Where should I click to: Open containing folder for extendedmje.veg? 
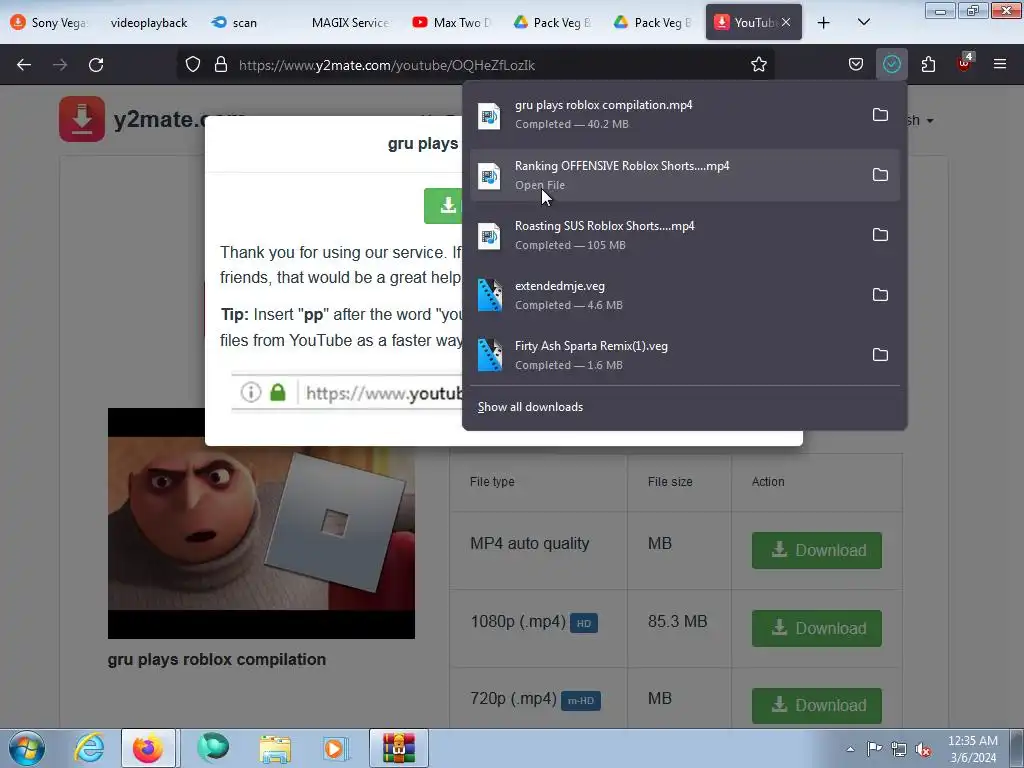pyautogui.click(x=880, y=295)
